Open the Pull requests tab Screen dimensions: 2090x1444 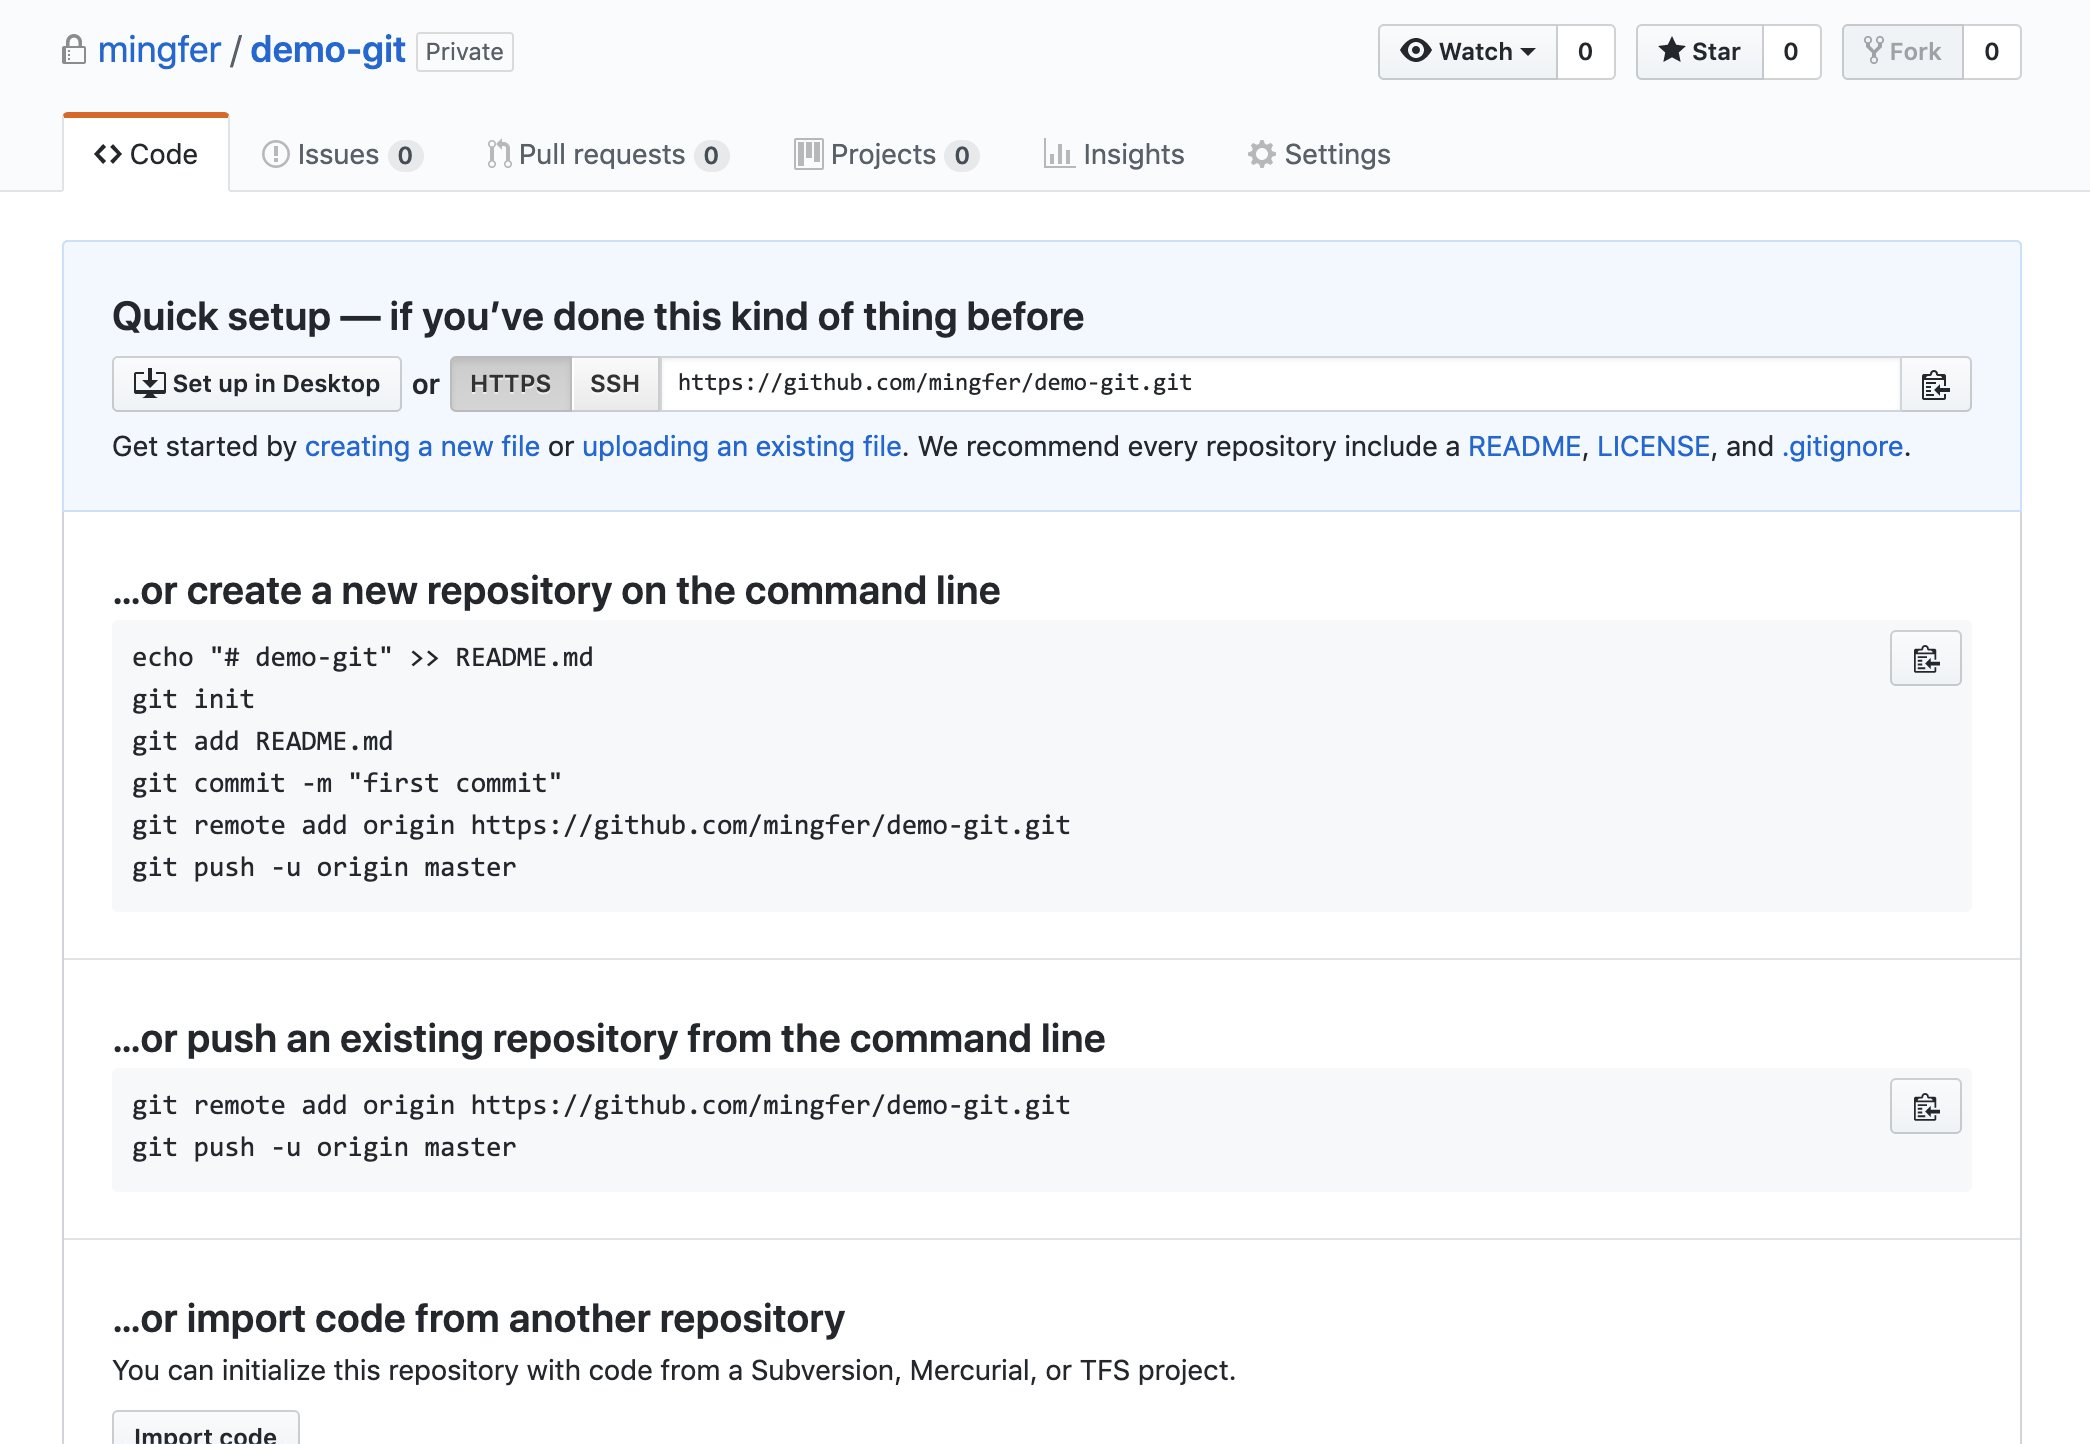tap(608, 154)
